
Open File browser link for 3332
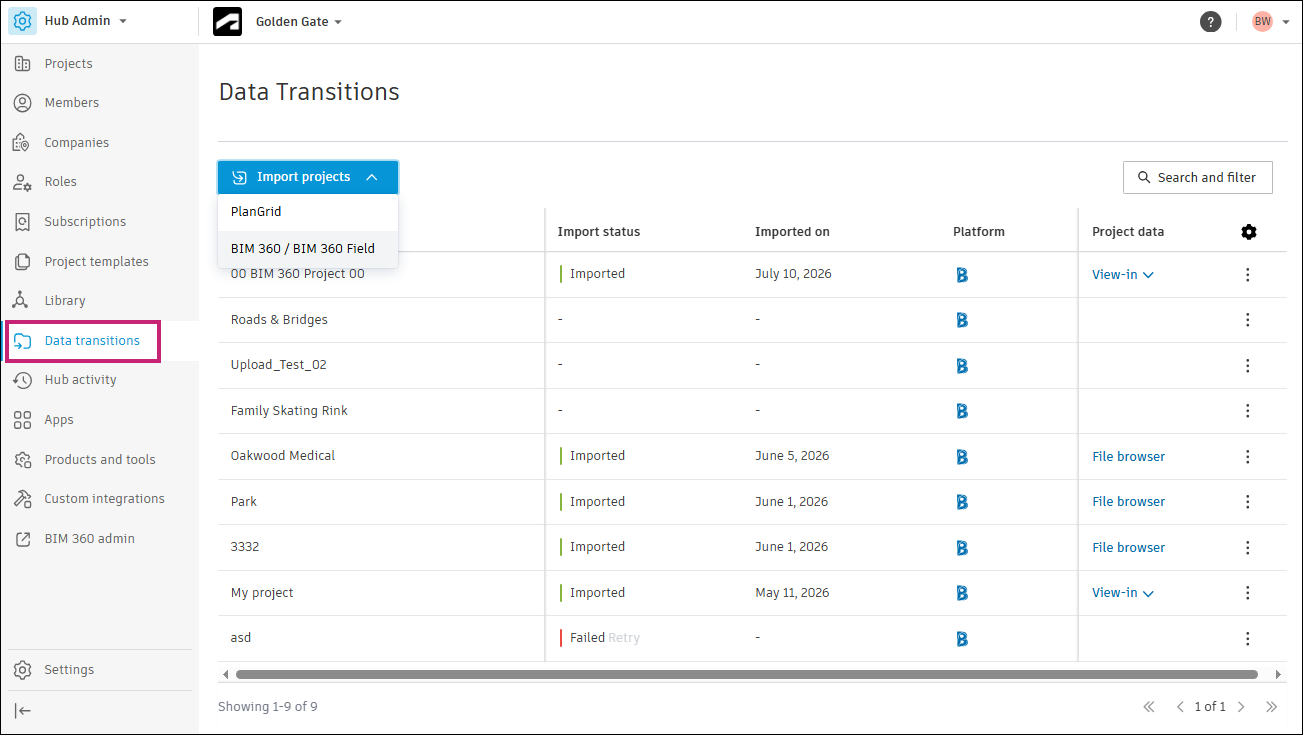tap(1128, 548)
